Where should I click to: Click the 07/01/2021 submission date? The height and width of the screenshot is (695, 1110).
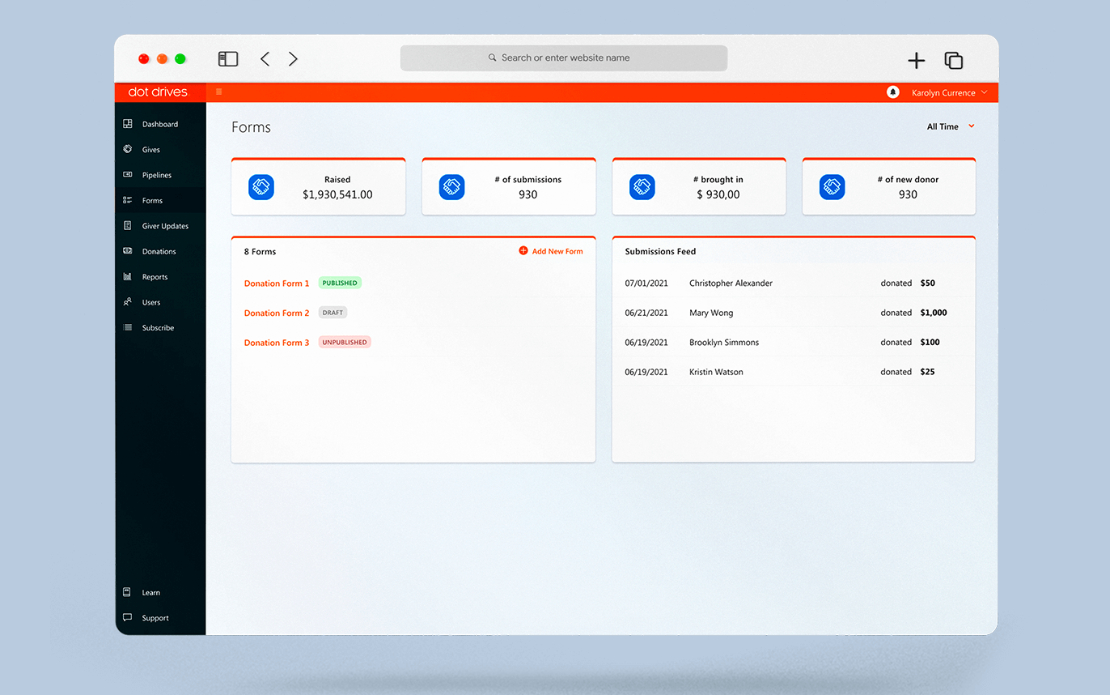pyautogui.click(x=646, y=283)
